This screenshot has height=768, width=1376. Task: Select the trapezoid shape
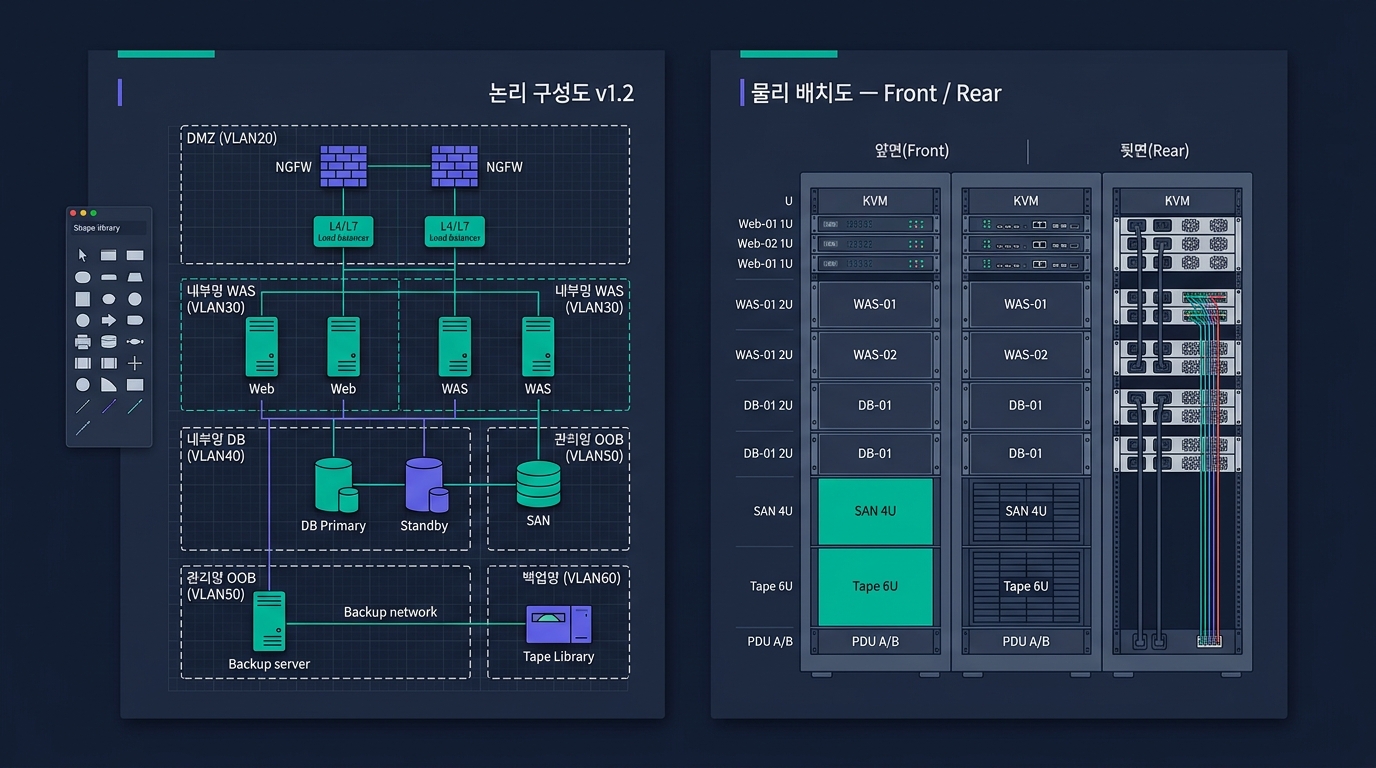pos(135,277)
